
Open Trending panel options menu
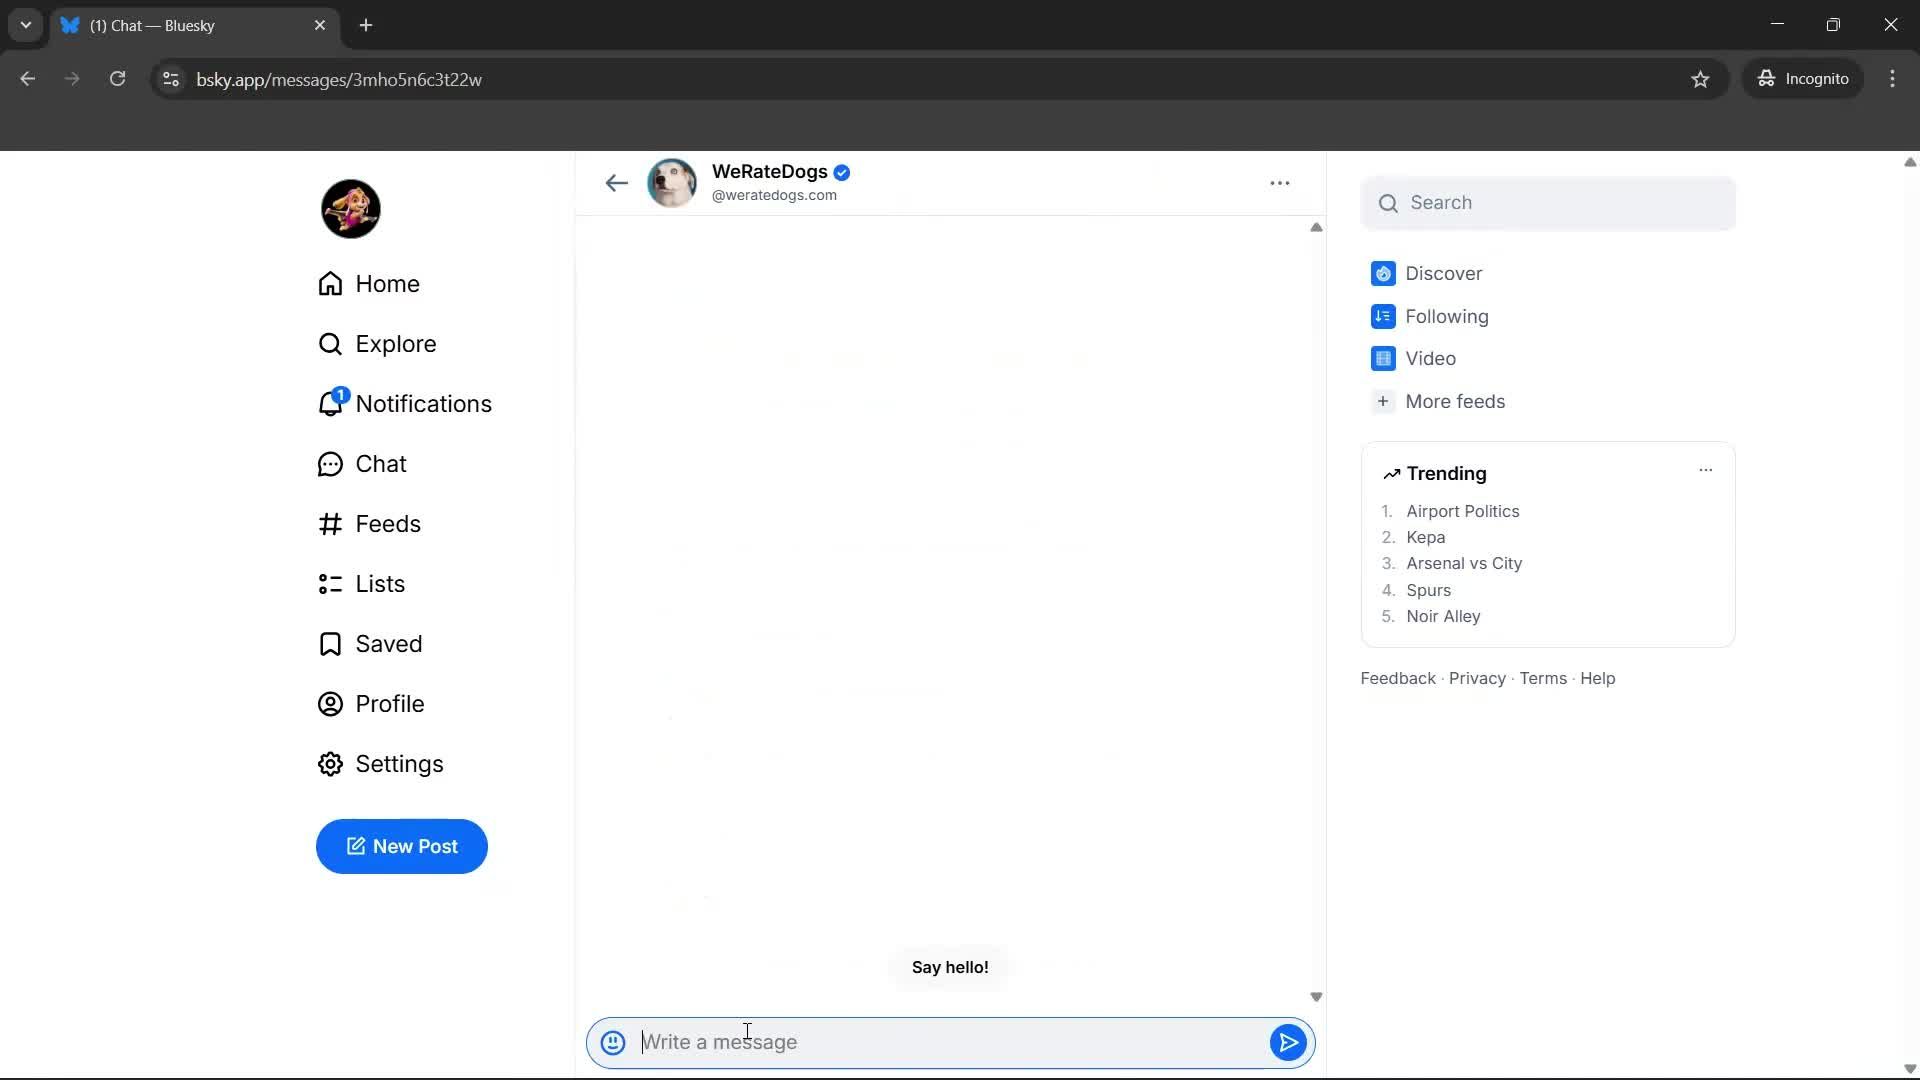(1705, 470)
